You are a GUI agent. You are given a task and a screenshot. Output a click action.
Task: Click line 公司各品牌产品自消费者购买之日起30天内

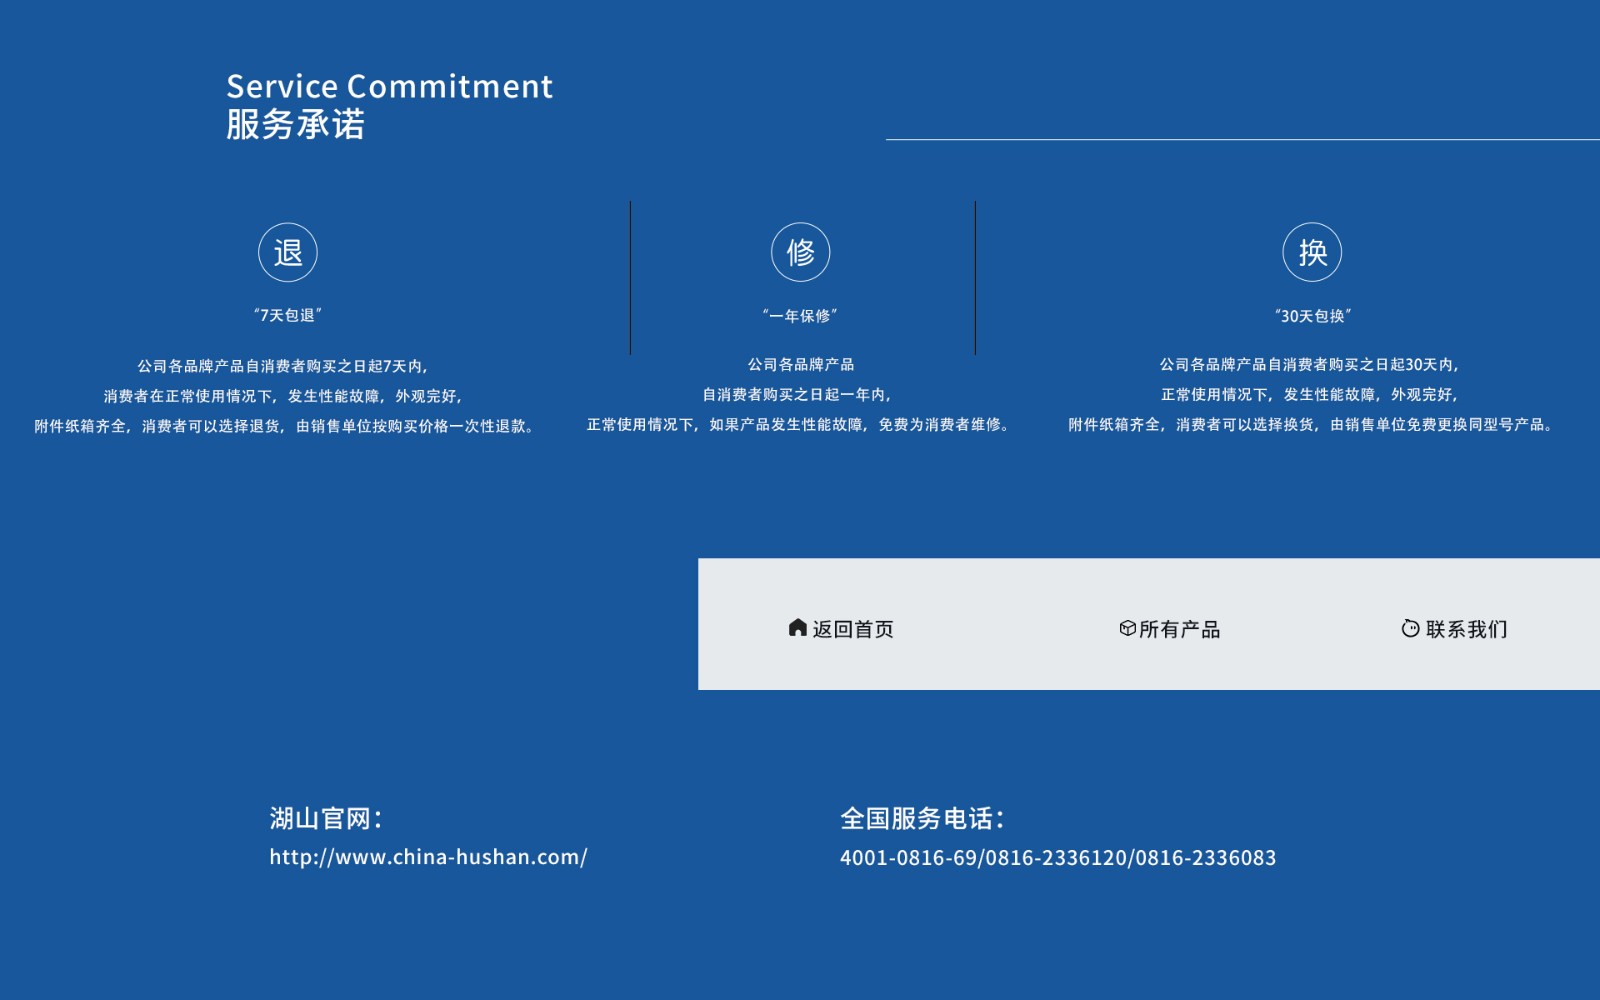point(1310,364)
